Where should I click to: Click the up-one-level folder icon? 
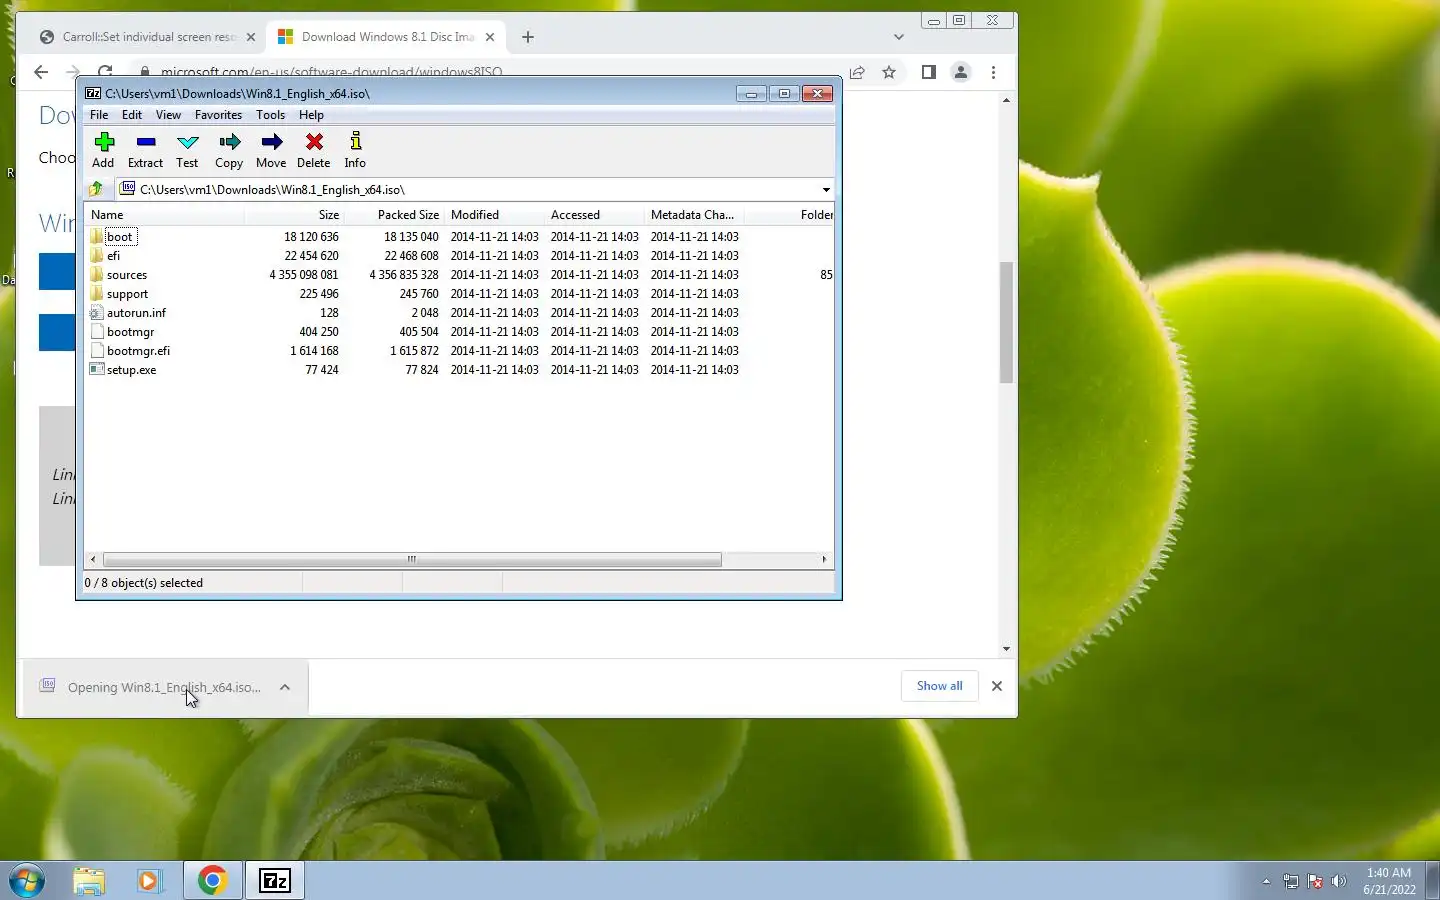pos(96,189)
